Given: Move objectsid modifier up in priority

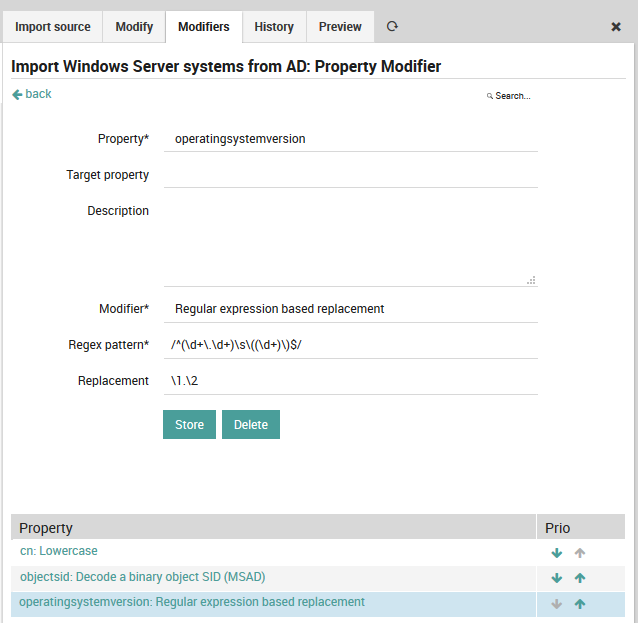Looking at the screenshot, I should tap(580, 577).
